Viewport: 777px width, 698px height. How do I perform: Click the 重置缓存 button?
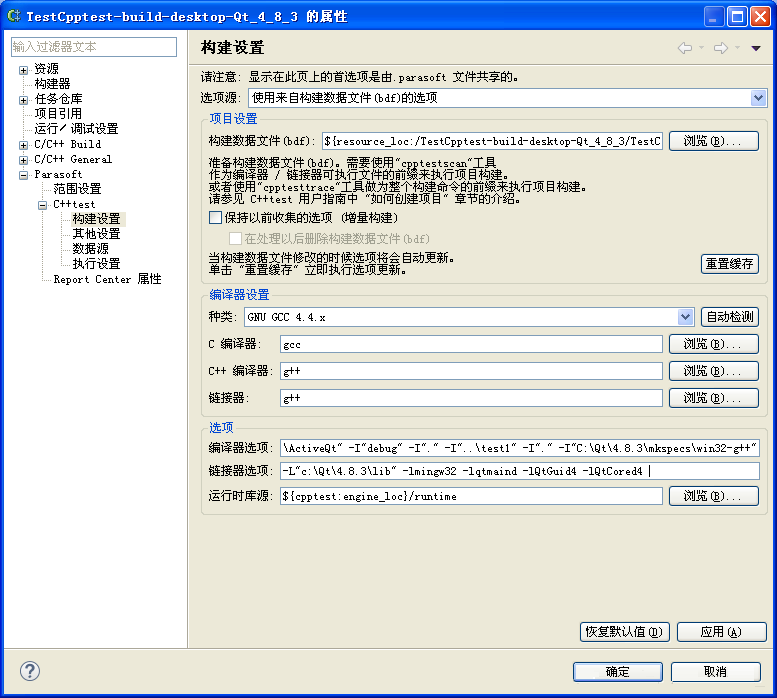tap(729, 264)
